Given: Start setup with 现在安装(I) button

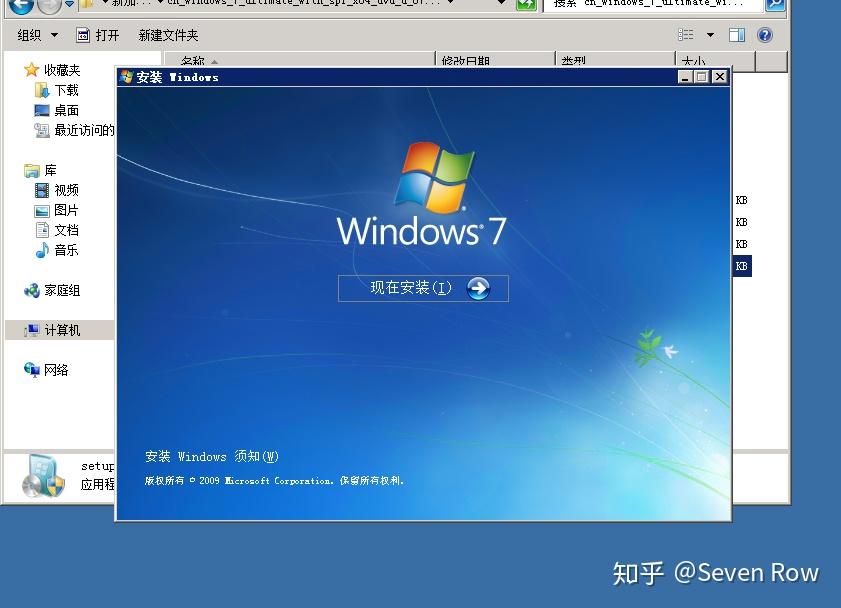Looking at the screenshot, I should click(423, 288).
